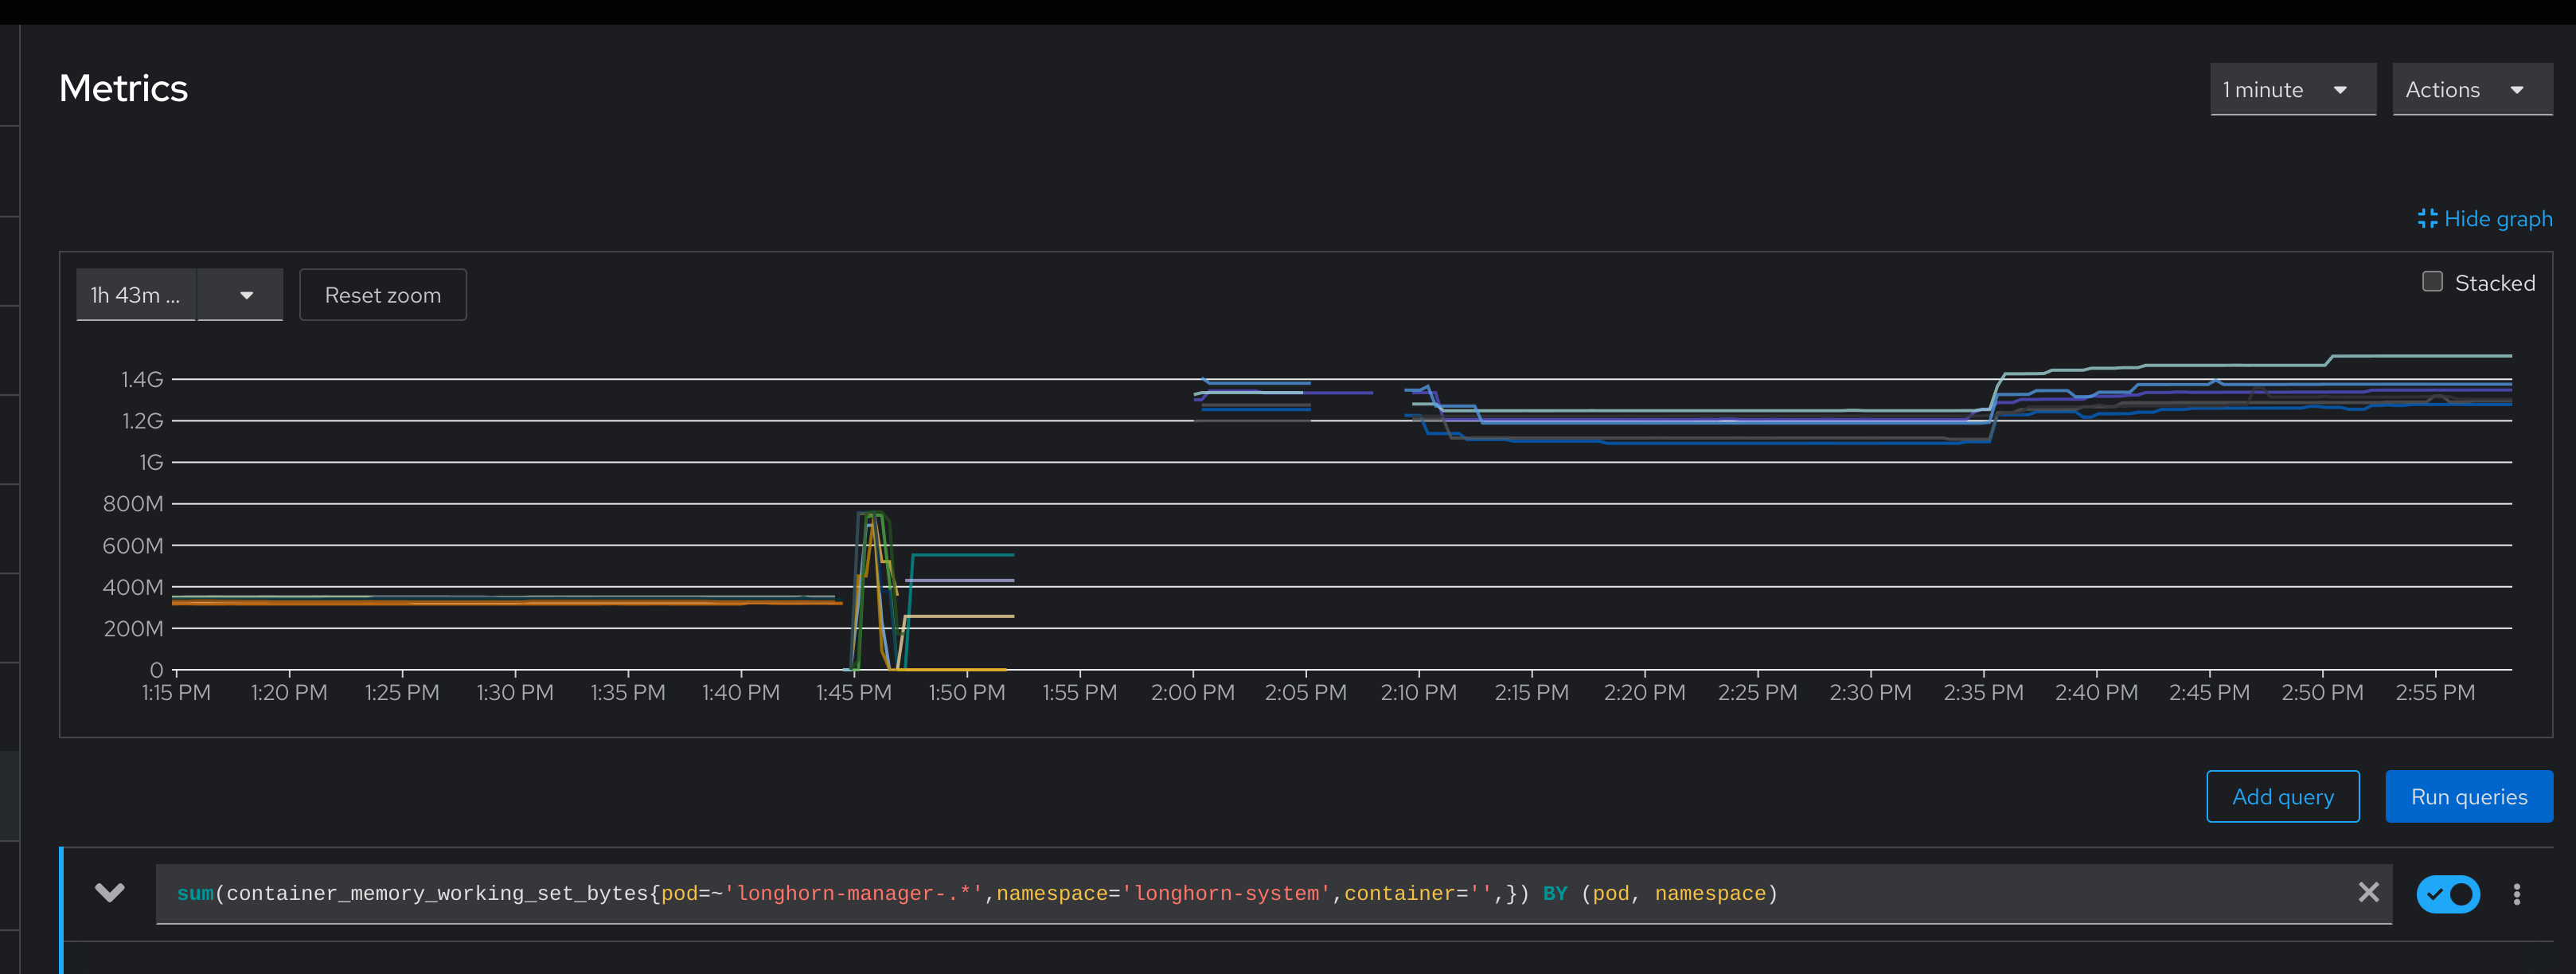Image resolution: width=2576 pixels, height=974 pixels.
Task: Enable the Stacked checkbox
Action: (x=2432, y=281)
